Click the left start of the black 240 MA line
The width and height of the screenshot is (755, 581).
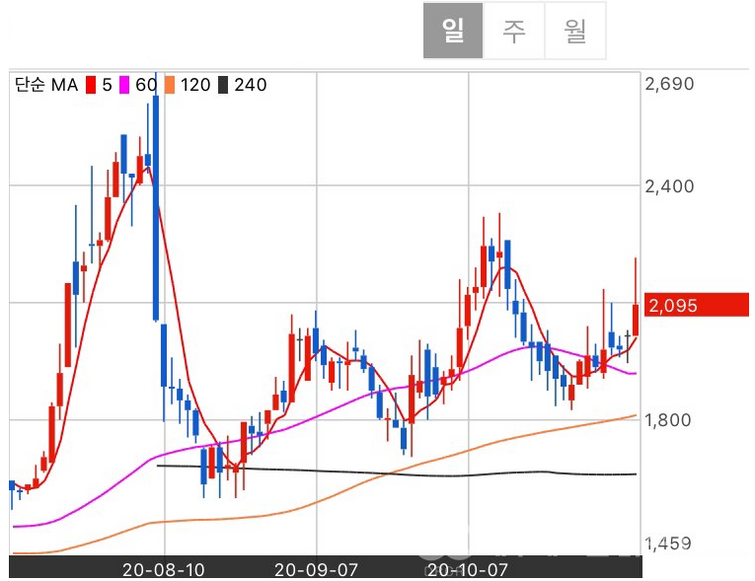pos(160,465)
